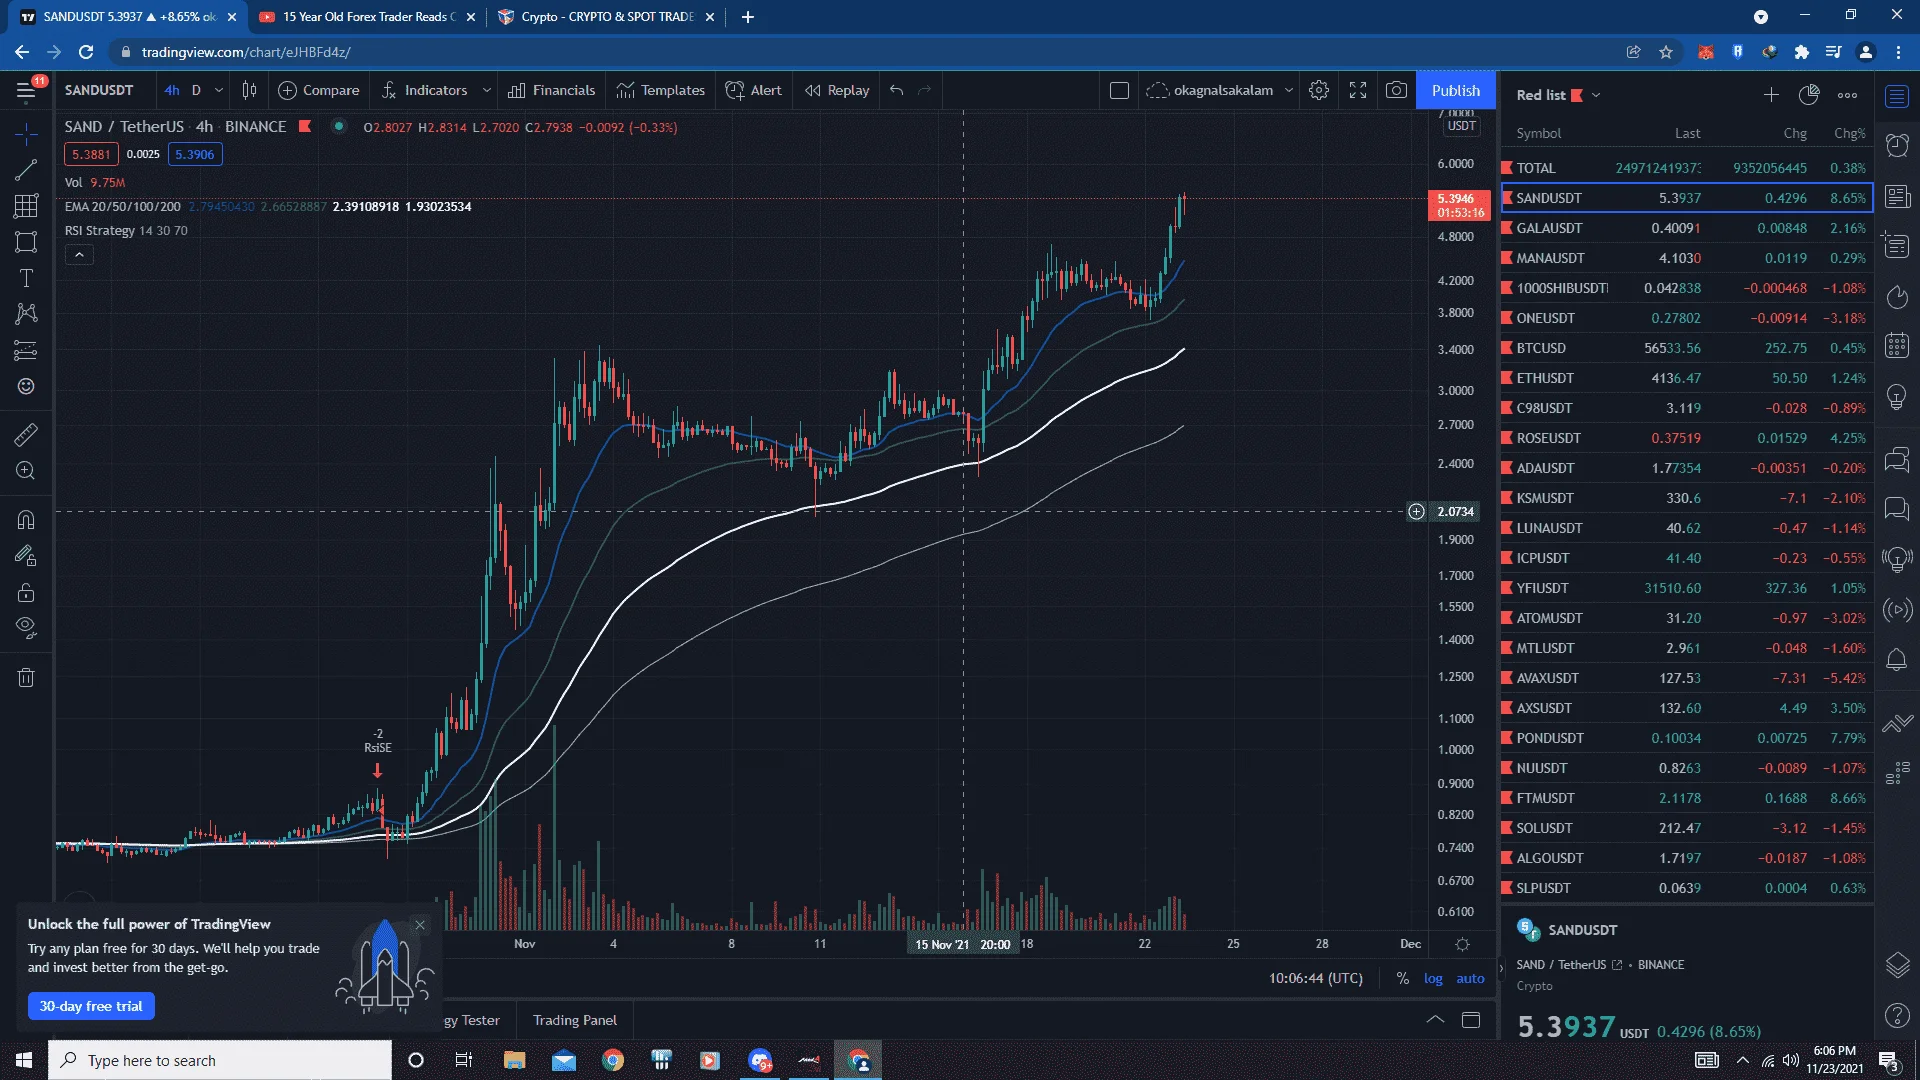Click the red flag next to Red list
The height and width of the screenshot is (1080, 1920).
tap(1577, 95)
